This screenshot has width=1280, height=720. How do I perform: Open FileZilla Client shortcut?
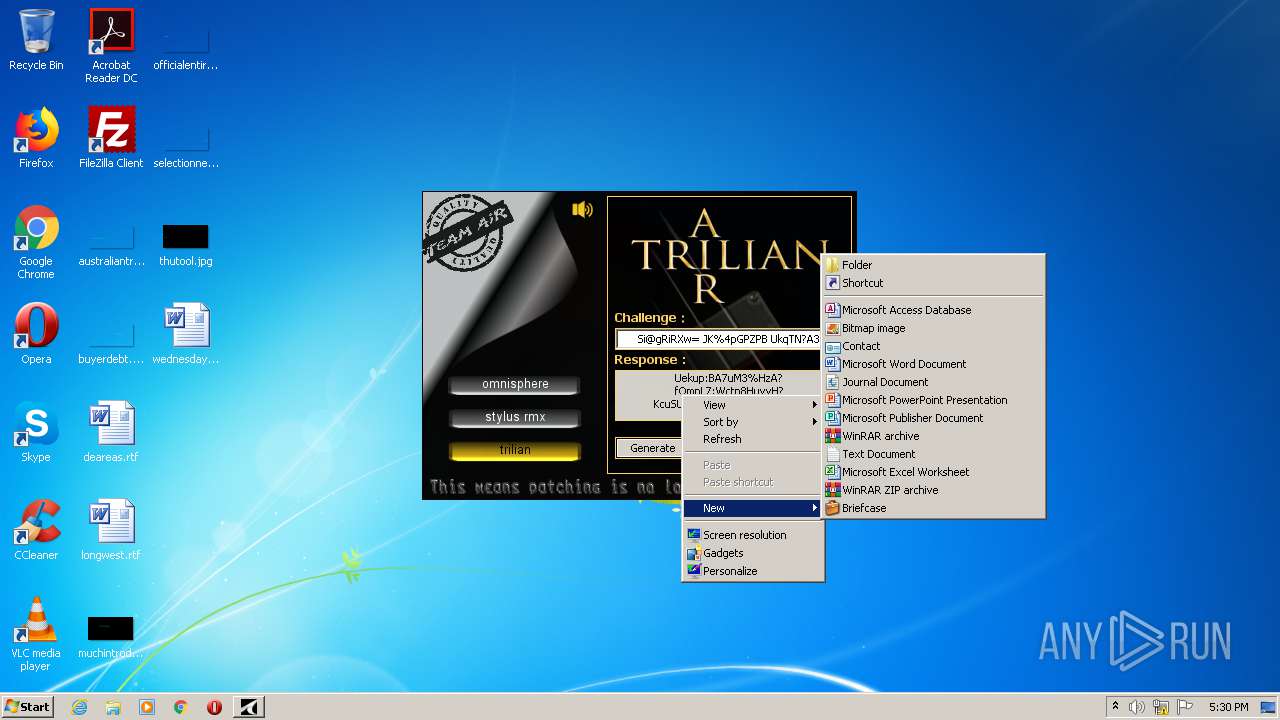click(x=111, y=138)
